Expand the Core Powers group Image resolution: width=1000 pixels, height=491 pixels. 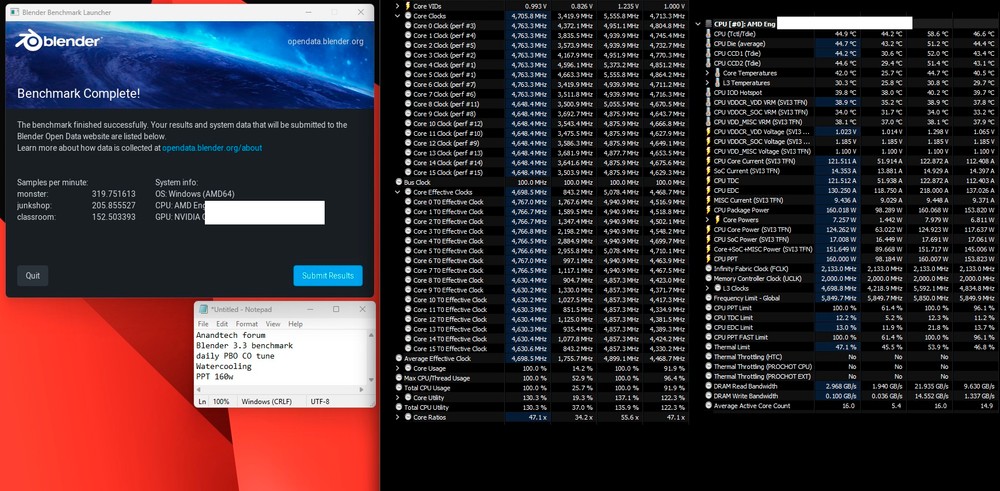coord(707,219)
